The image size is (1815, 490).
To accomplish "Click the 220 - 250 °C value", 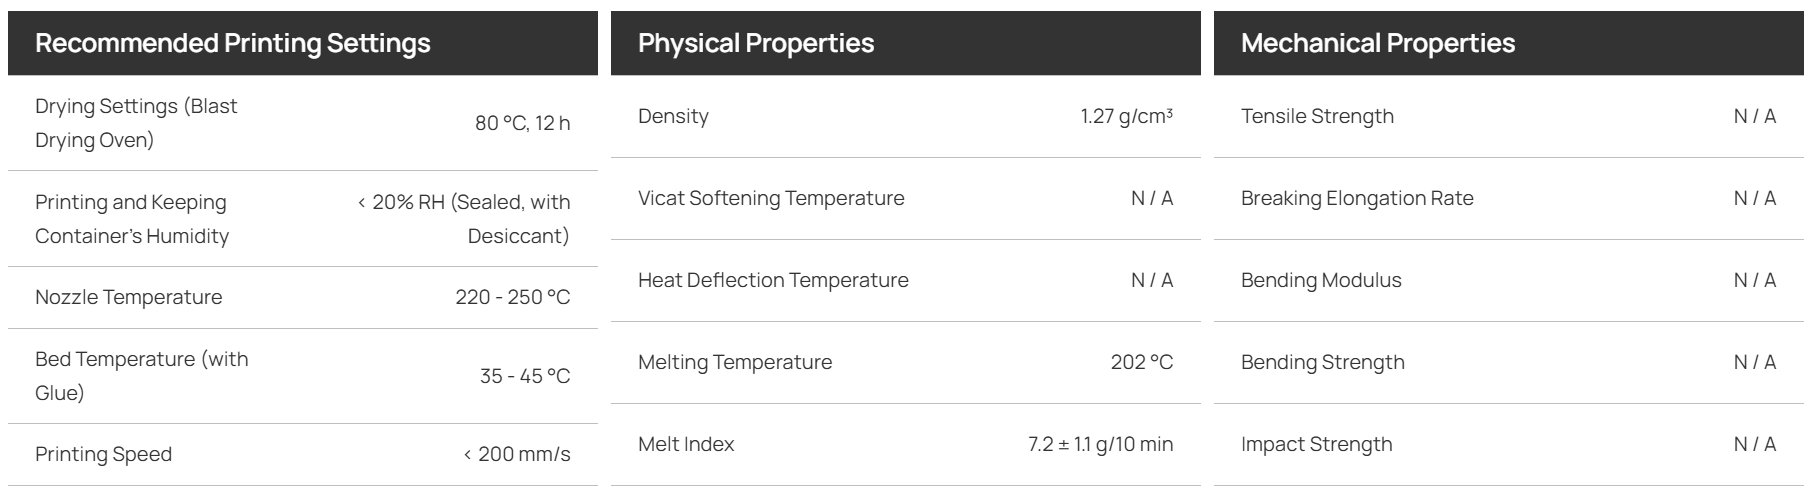I will click(x=513, y=297).
